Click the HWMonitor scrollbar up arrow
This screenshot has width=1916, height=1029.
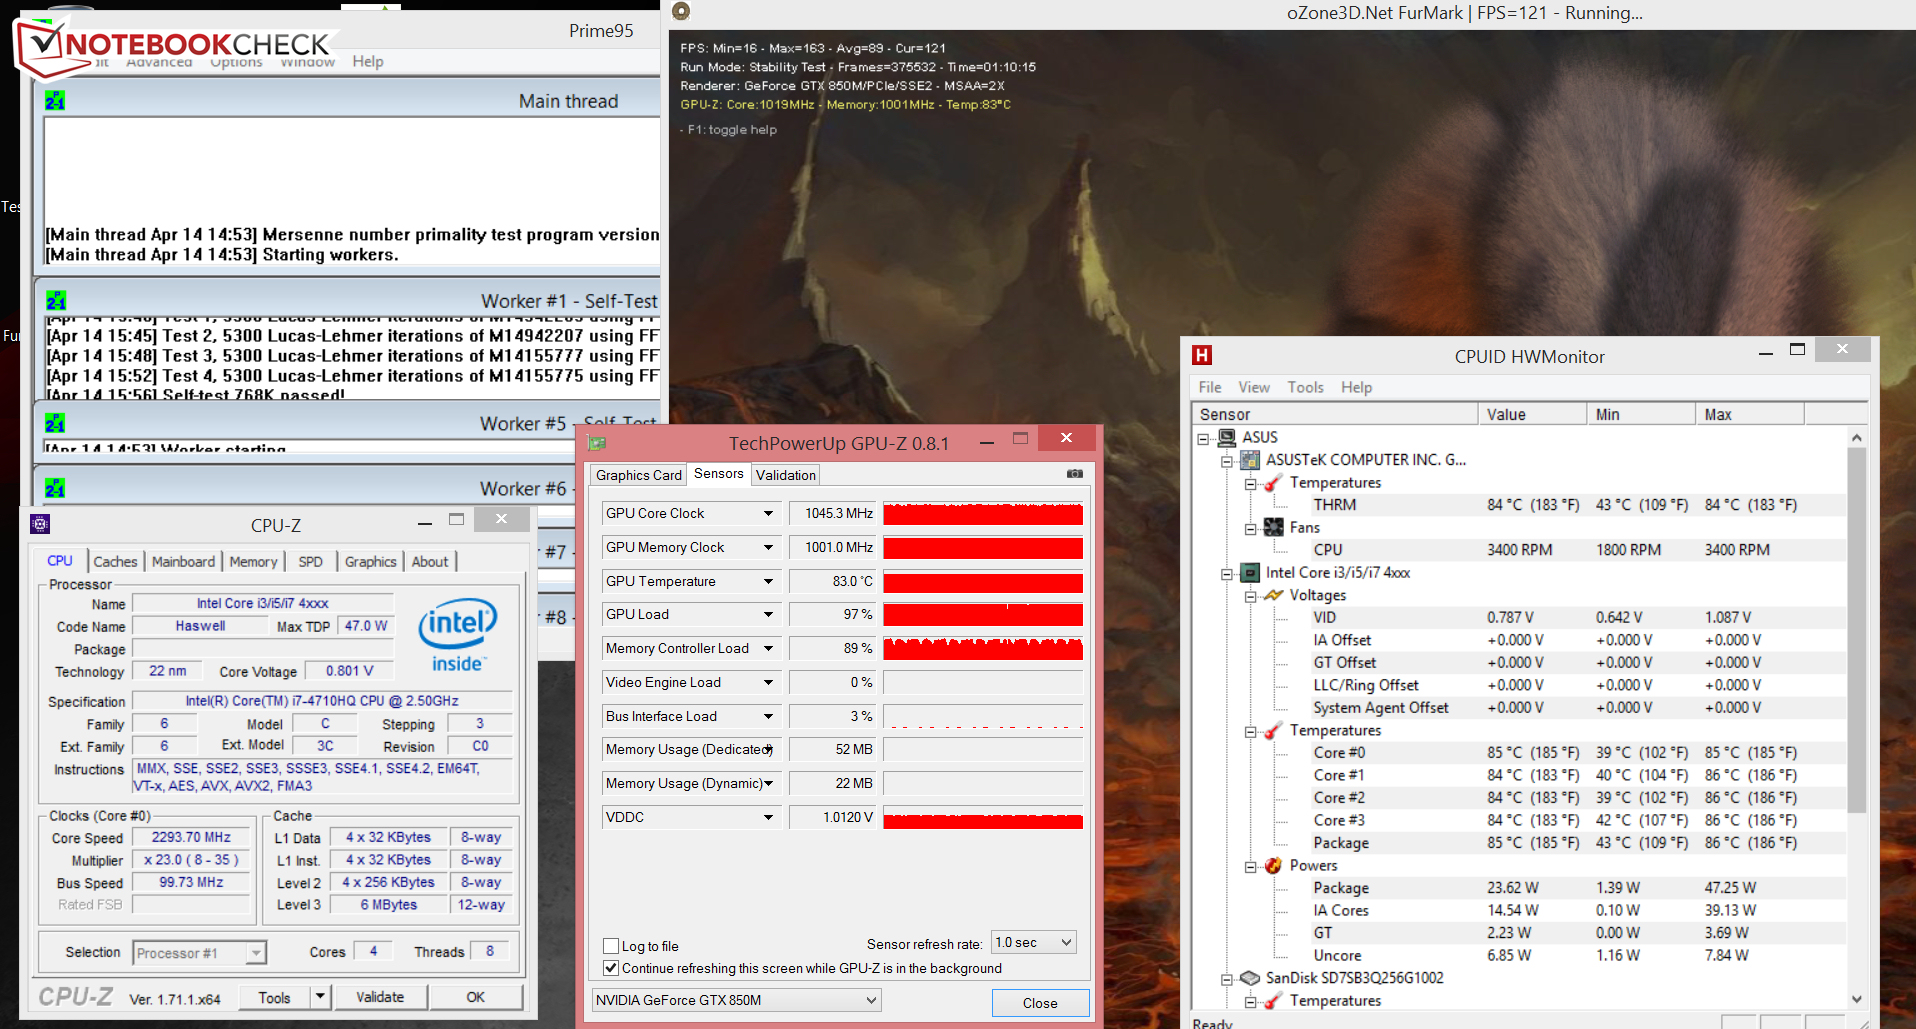coord(1857,438)
